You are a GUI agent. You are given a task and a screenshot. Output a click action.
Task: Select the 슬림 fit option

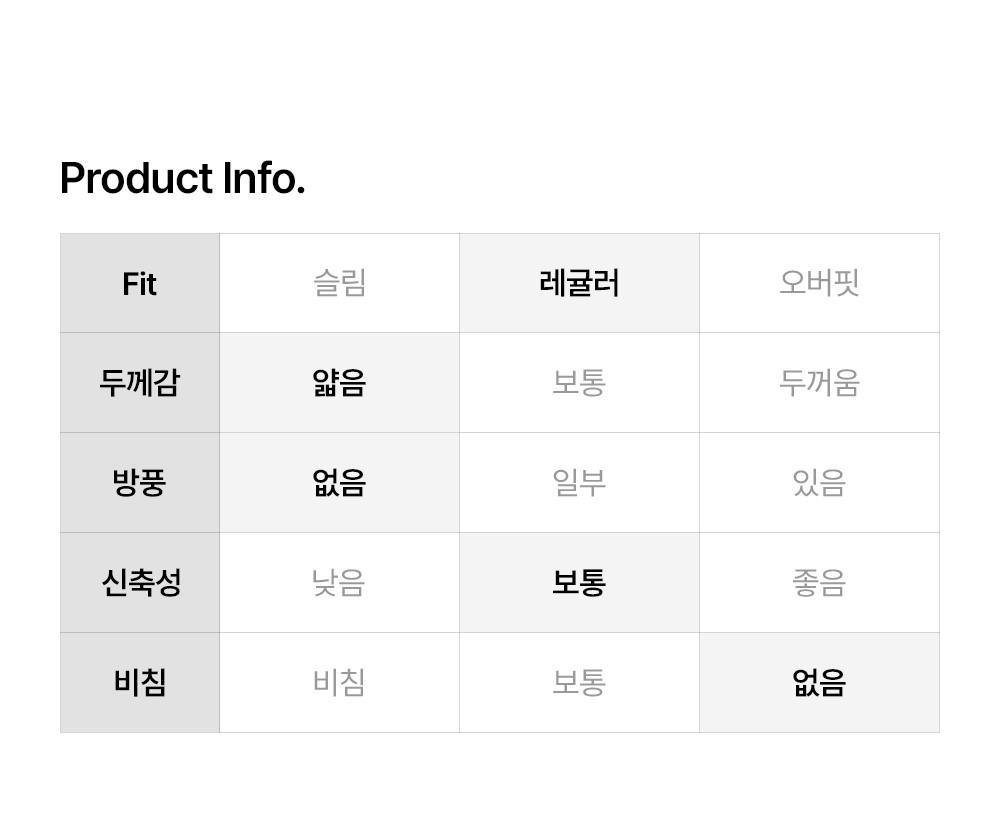[x=339, y=284]
